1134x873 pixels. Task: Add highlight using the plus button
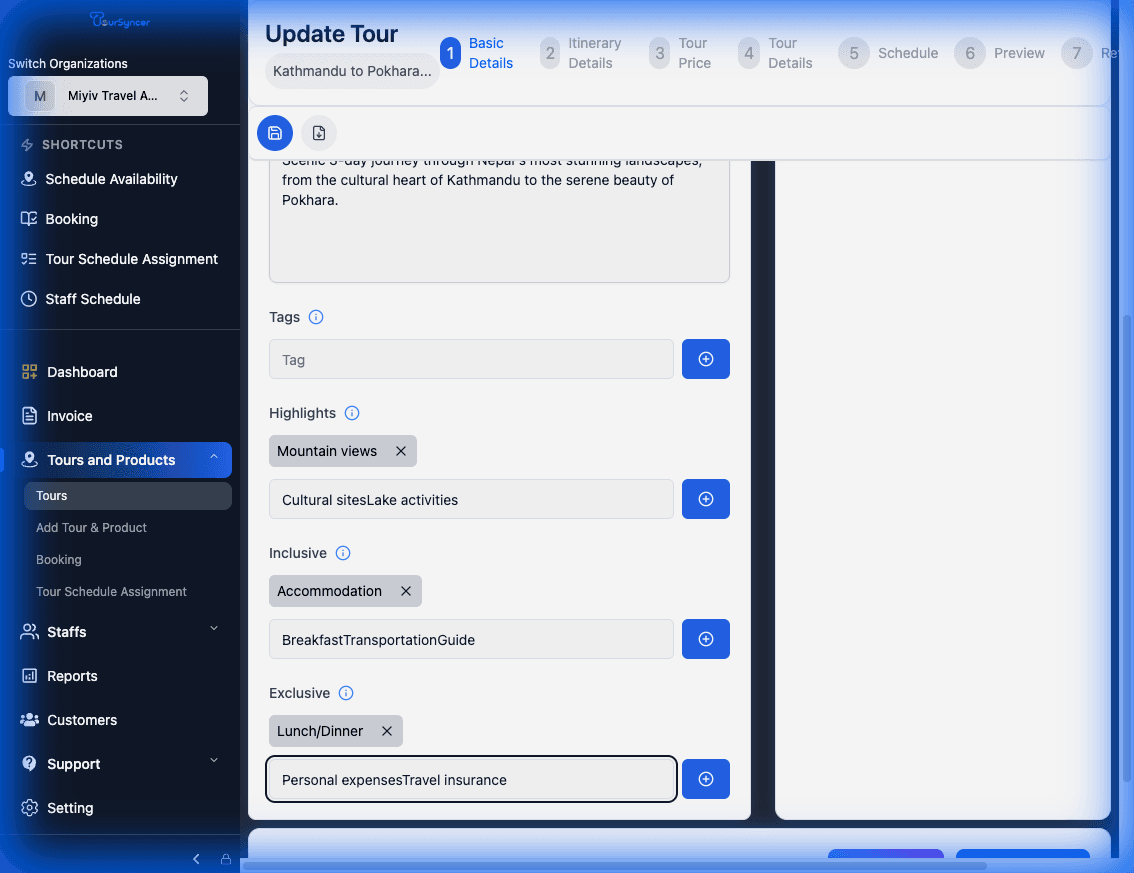click(705, 499)
